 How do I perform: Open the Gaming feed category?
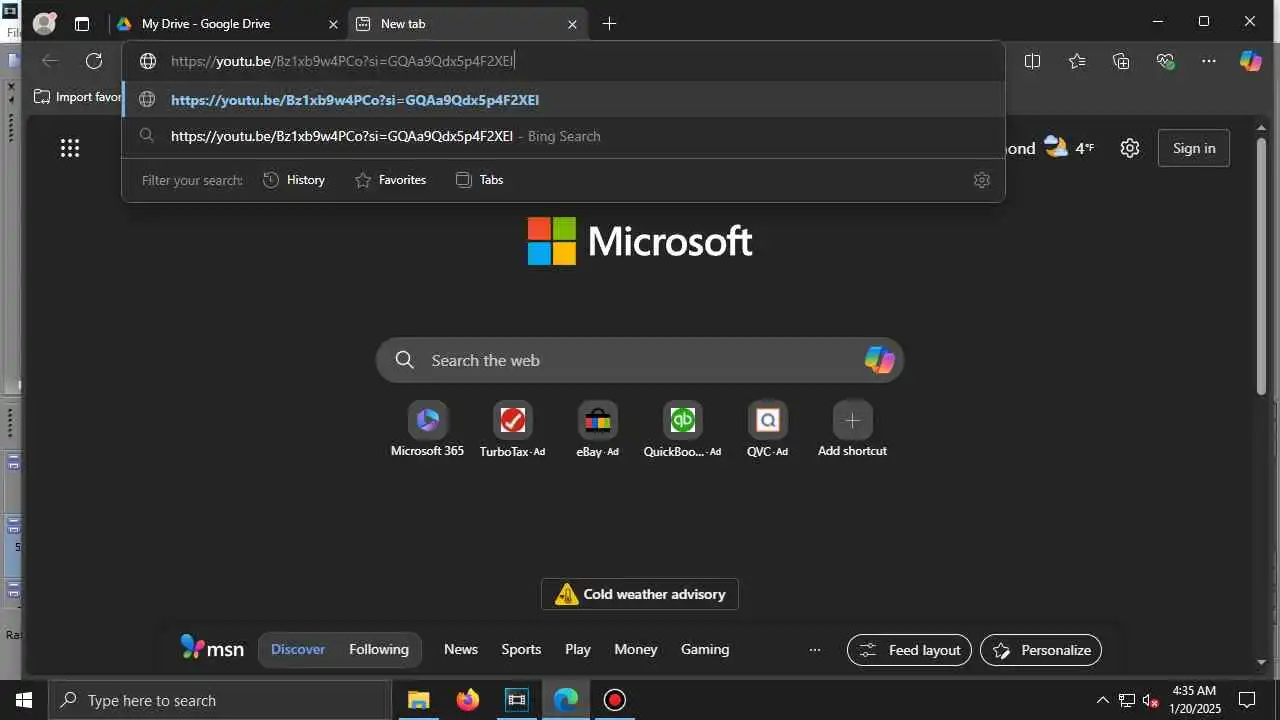[x=705, y=649]
